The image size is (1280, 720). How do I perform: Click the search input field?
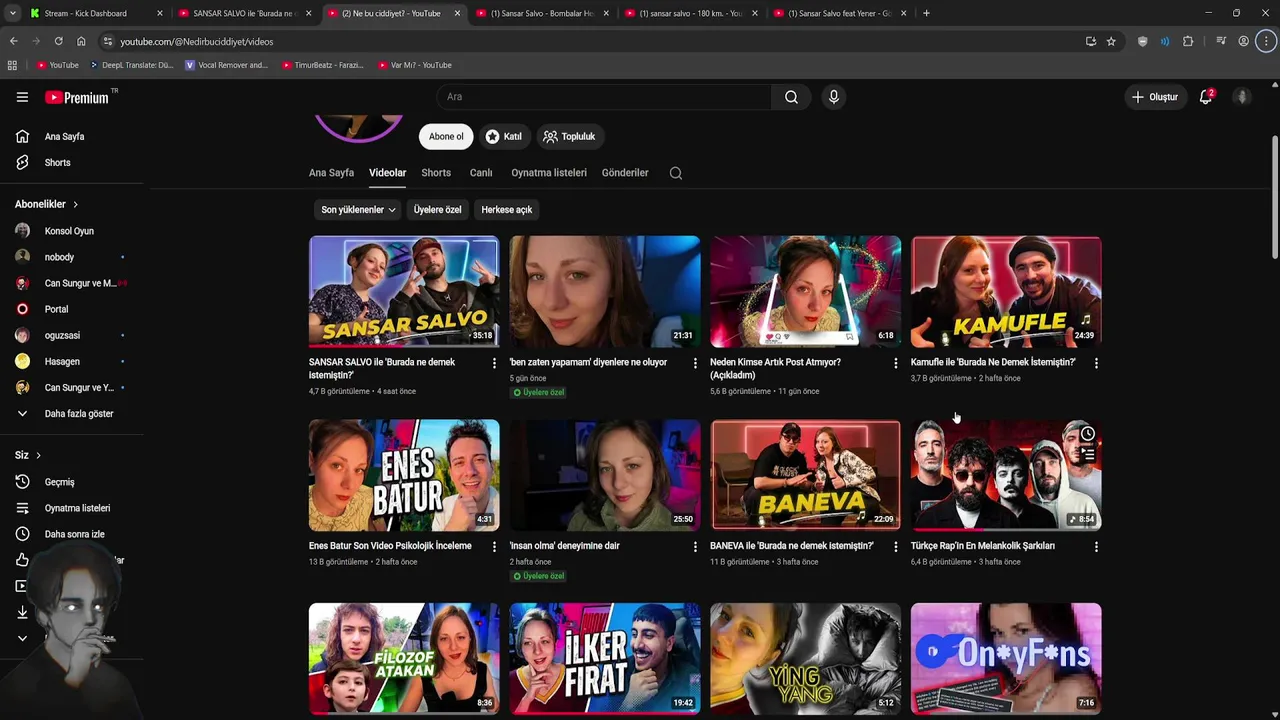tap(604, 97)
